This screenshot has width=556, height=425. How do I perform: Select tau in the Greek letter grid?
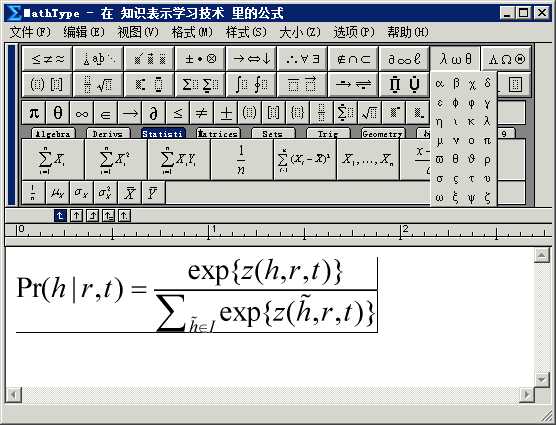coord(472,179)
